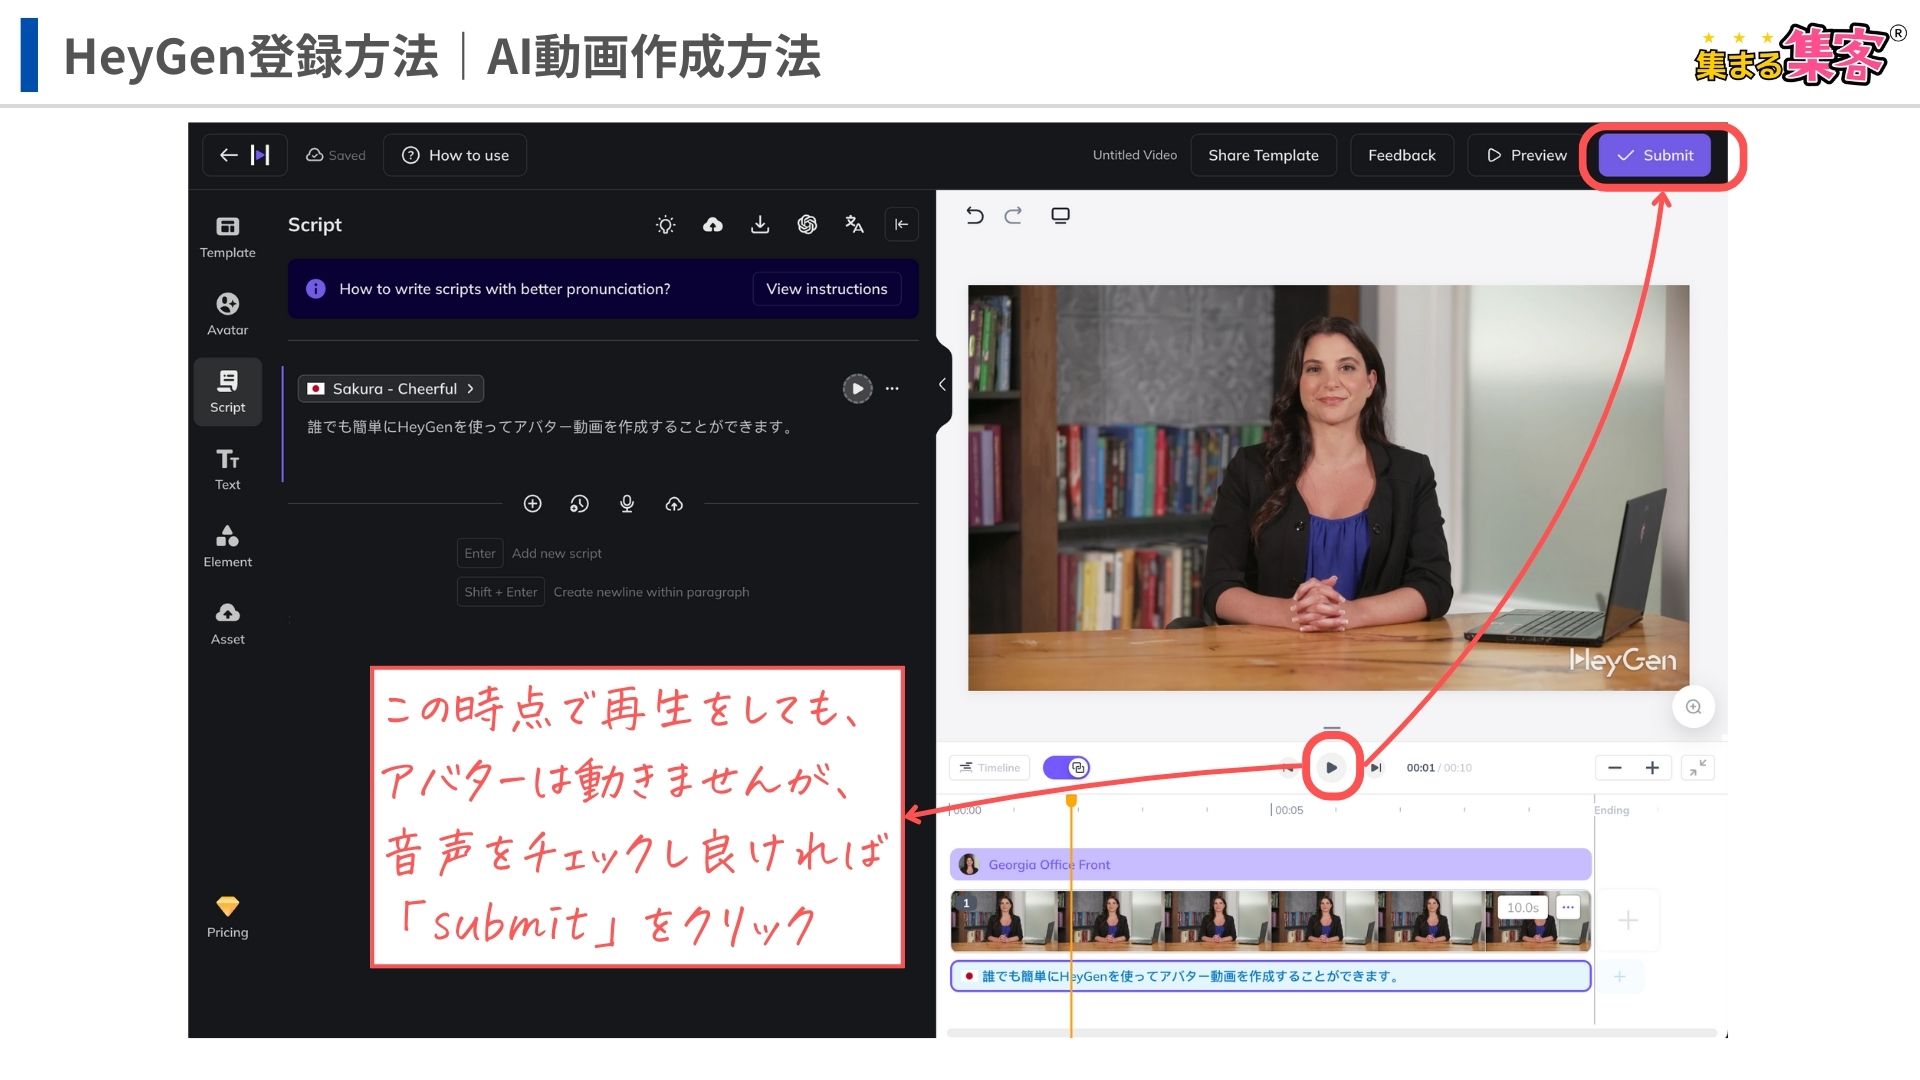Open the Avatar panel in sidebar
The image size is (1920, 1080).
pos(228,314)
